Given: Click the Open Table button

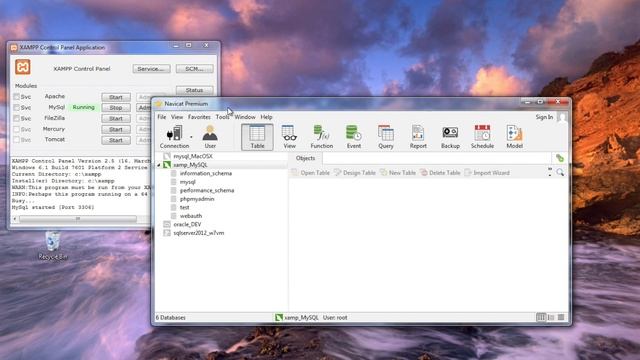Looking at the screenshot, I should 310,173.
